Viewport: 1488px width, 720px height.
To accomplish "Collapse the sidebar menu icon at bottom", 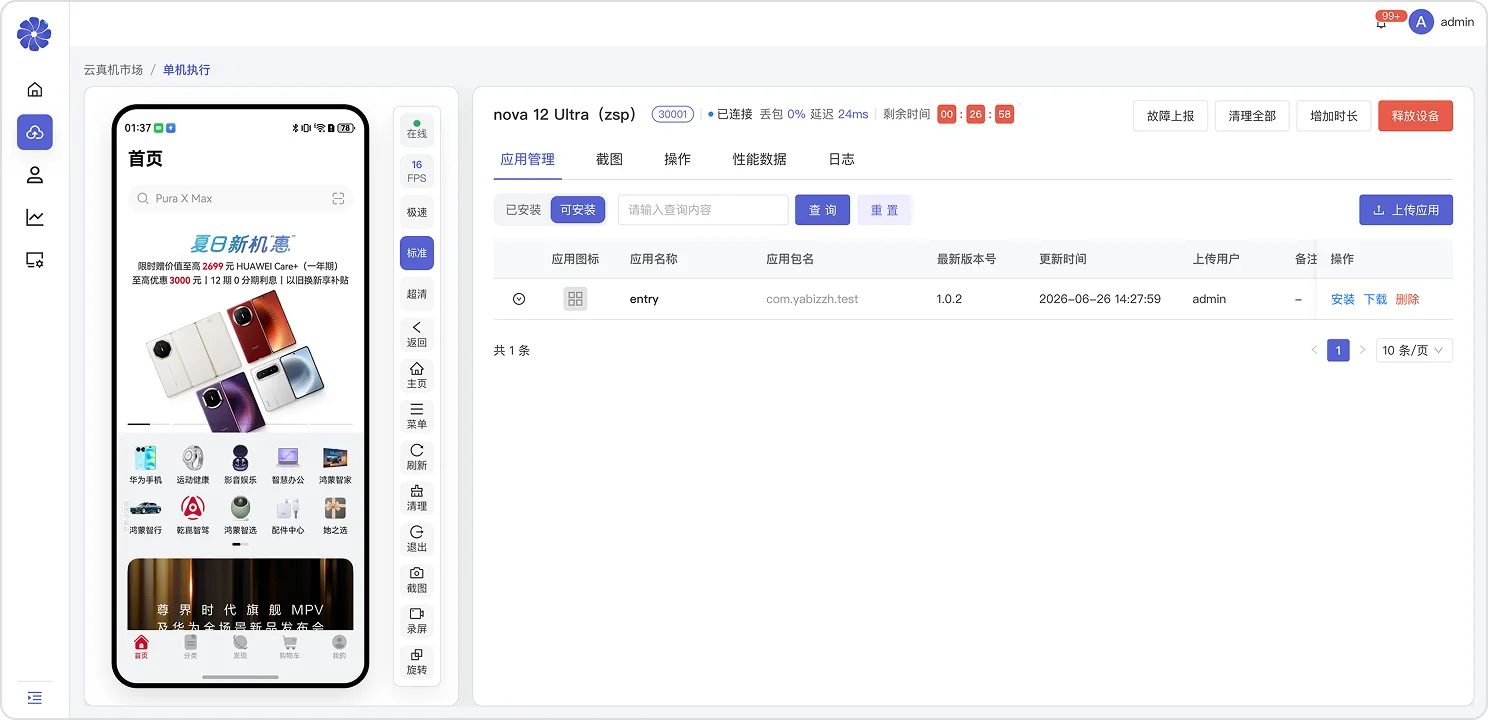I will (35, 697).
